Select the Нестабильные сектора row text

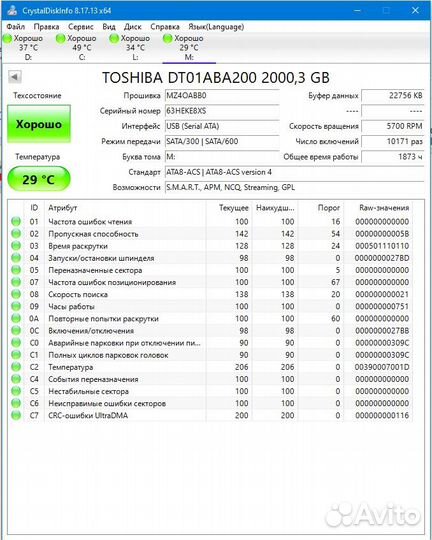click(x=89, y=392)
